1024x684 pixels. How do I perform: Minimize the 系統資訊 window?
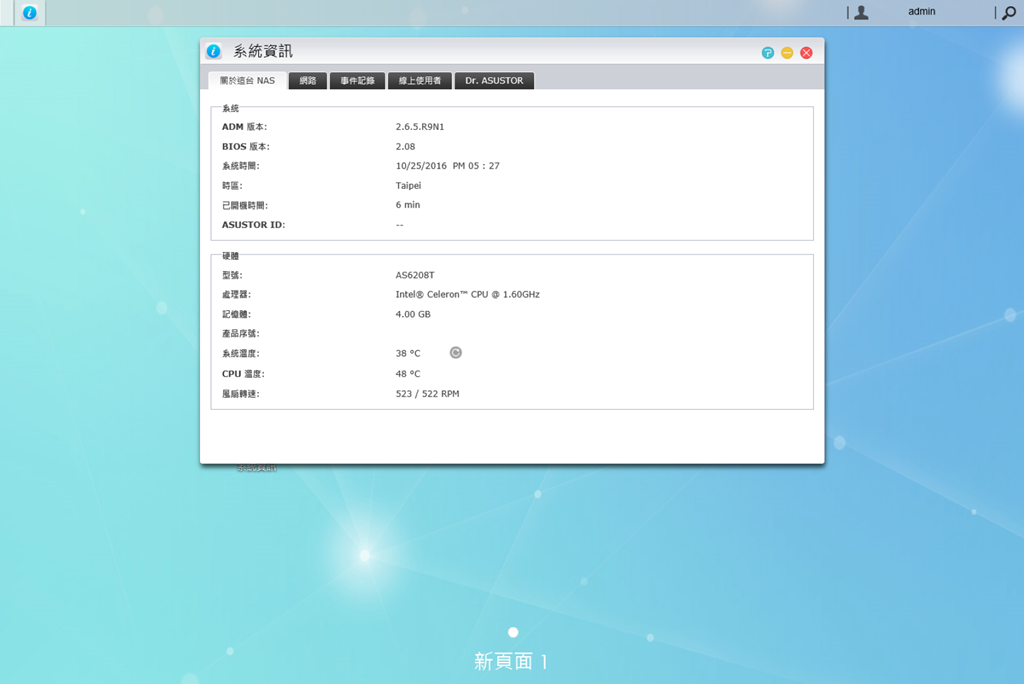[x=787, y=53]
